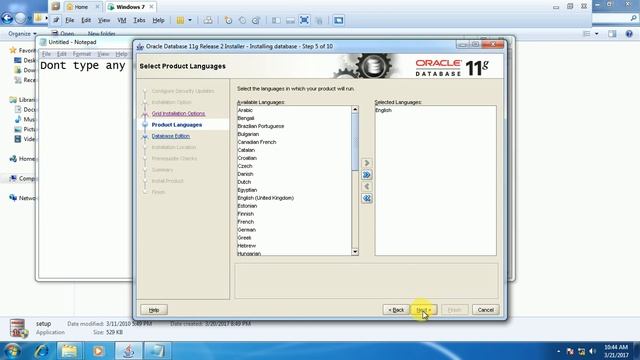
Task: Click the Available Languages scrollbar thumb
Action: [x=355, y=142]
